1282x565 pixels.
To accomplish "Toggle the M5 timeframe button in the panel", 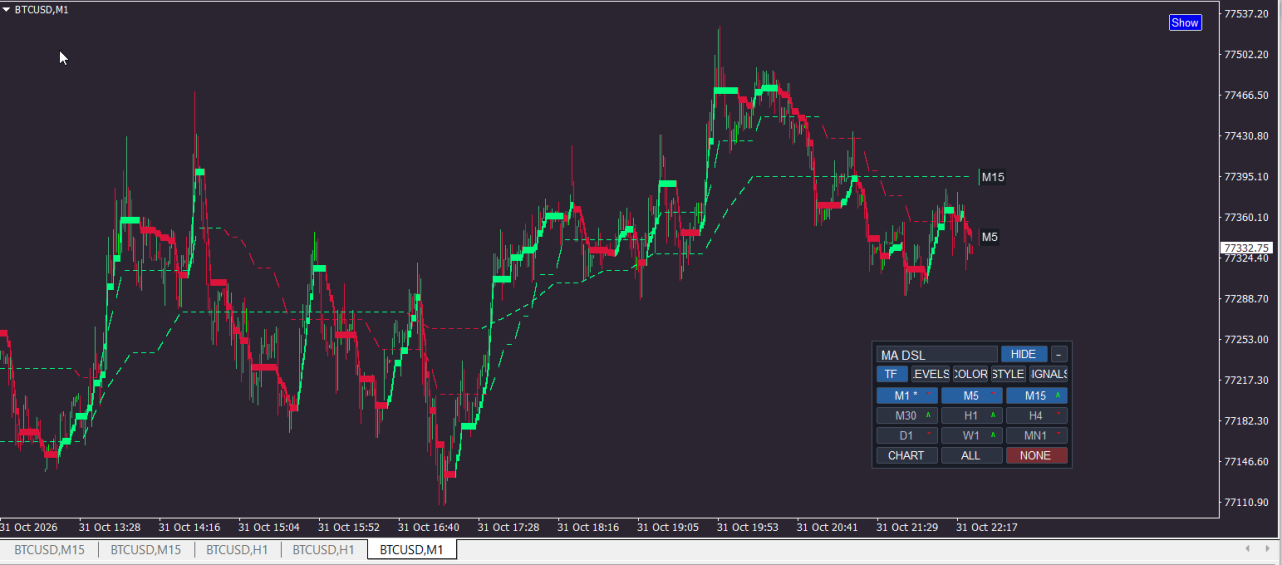I will [x=972, y=395].
